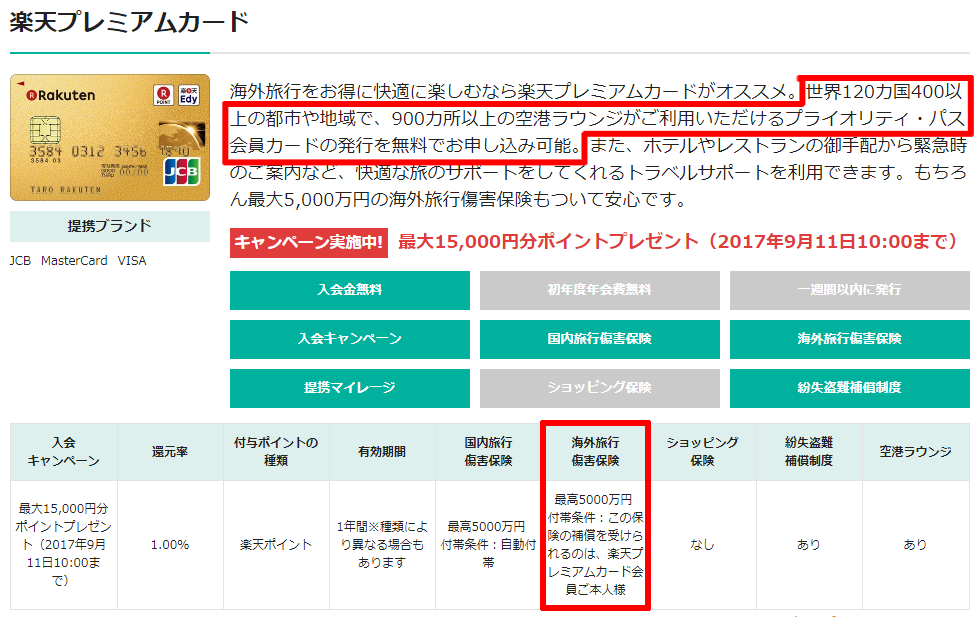Click the 国内旅行傷害保険 table header
Viewport: 977px width, 617px height.
tap(488, 452)
